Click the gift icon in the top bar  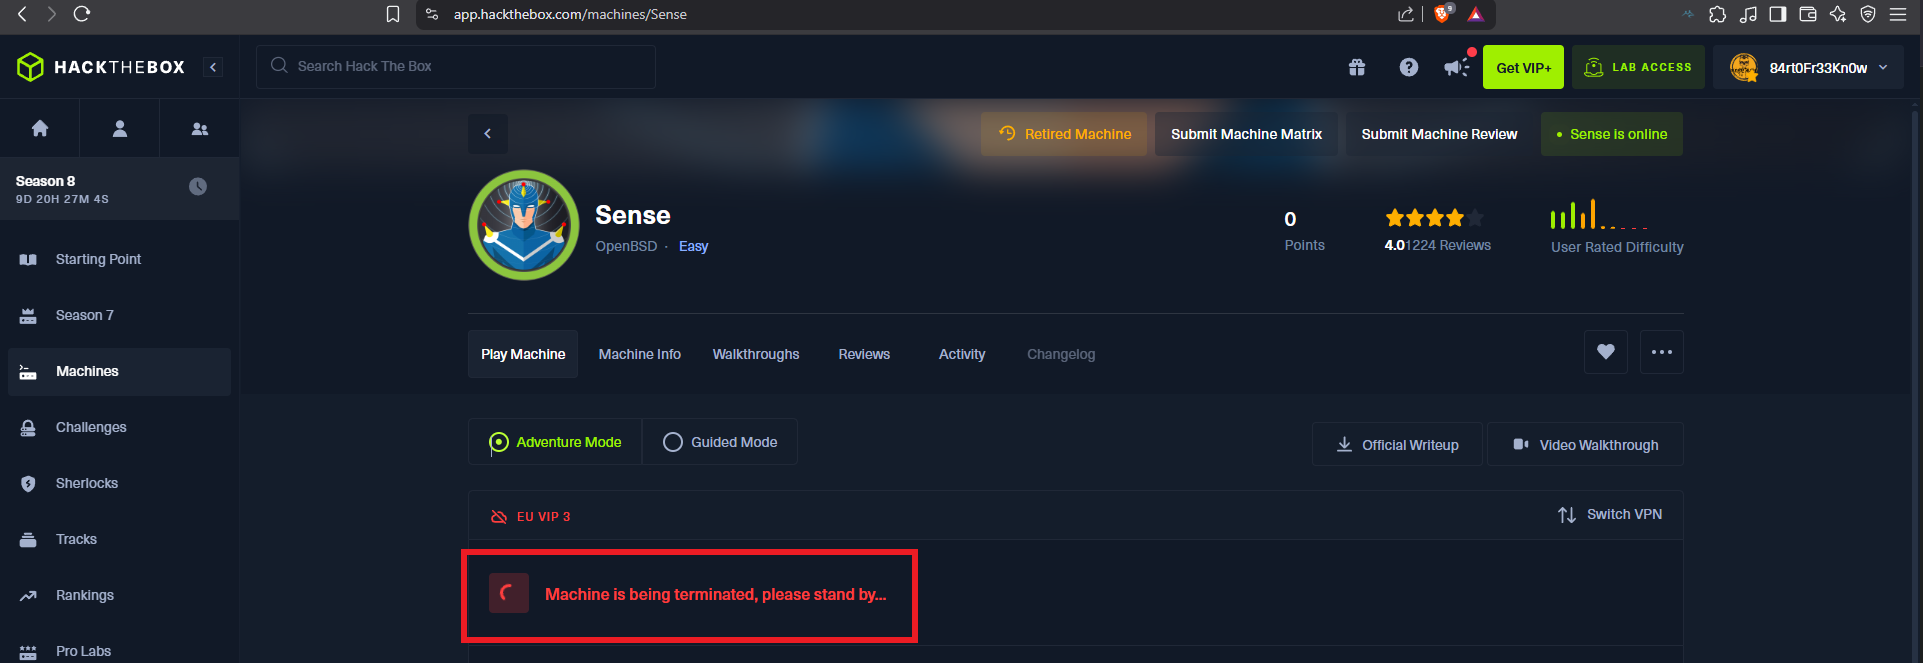[1357, 67]
